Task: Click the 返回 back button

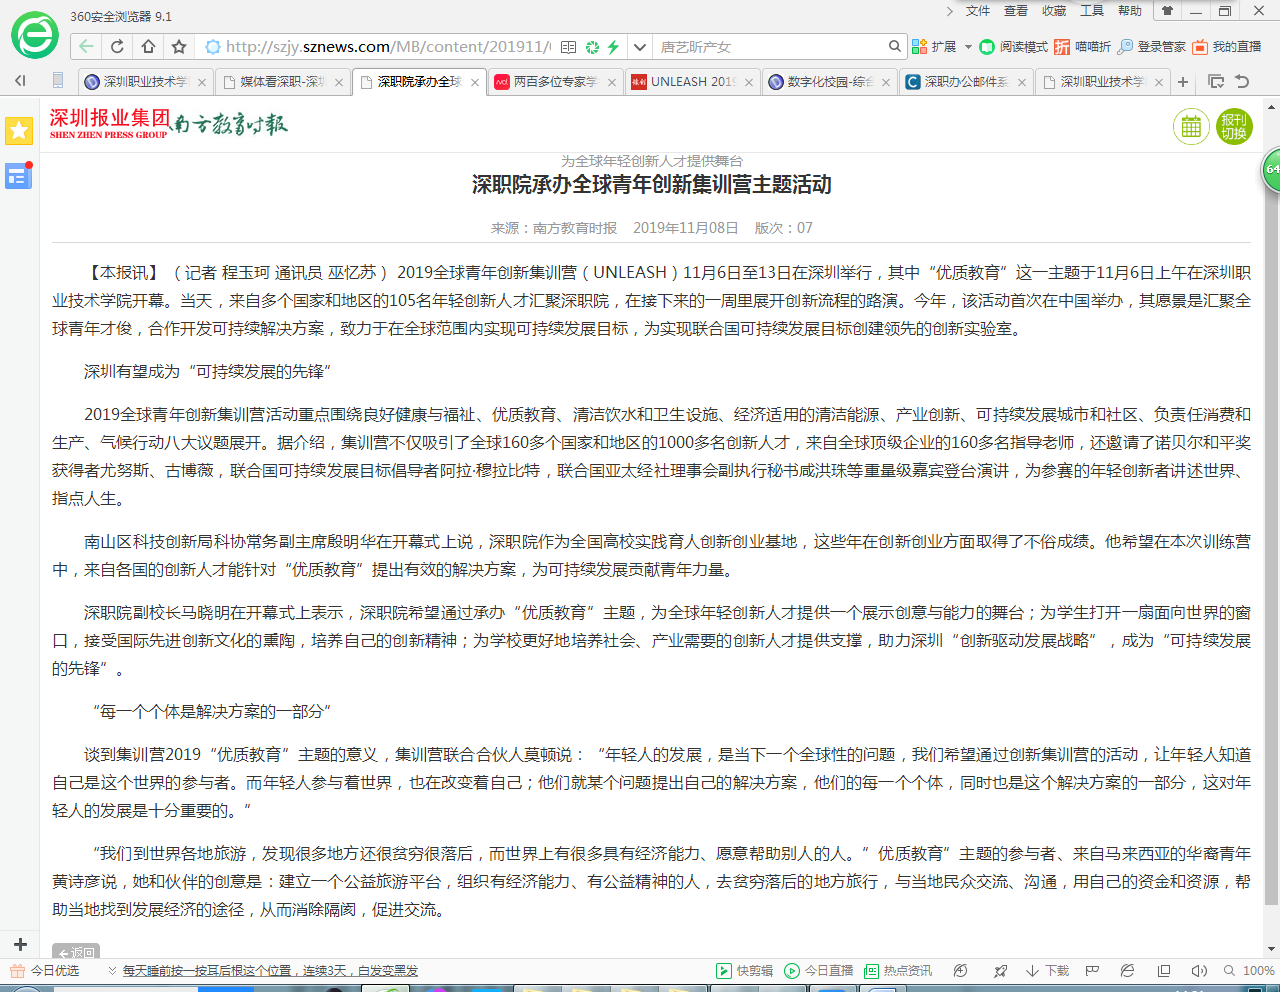Action: 76,952
